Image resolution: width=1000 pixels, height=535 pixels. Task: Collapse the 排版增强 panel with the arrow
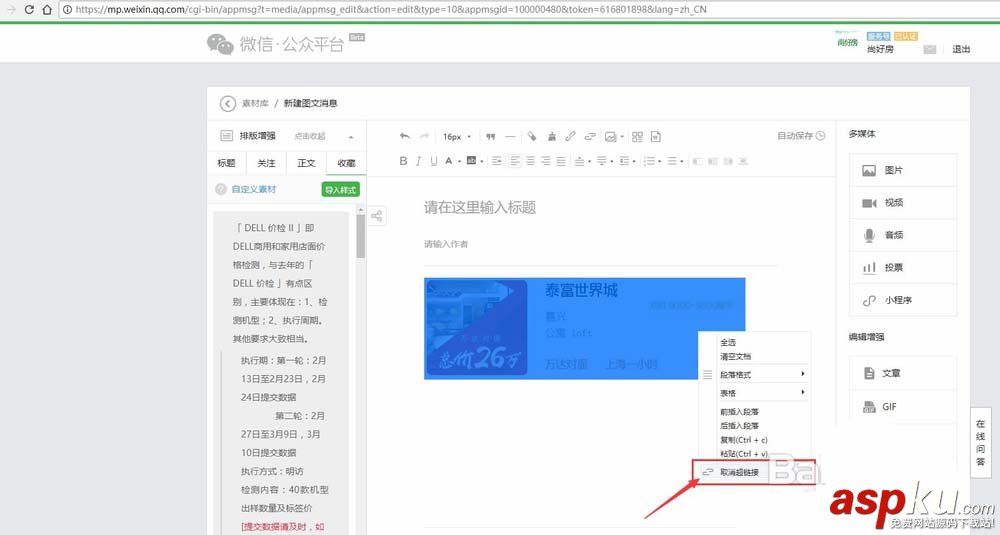(x=351, y=136)
